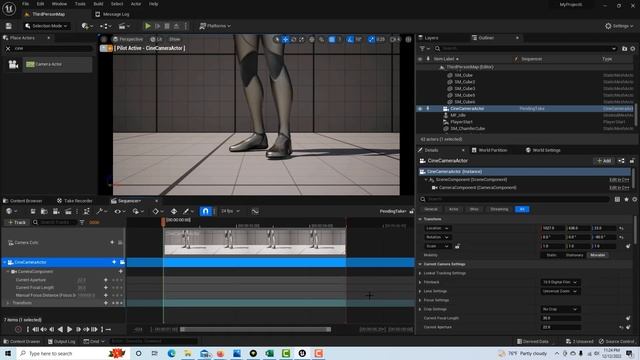Switch to the World Partition tab
This screenshot has width=640, height=360.
(x=489, y=150)
